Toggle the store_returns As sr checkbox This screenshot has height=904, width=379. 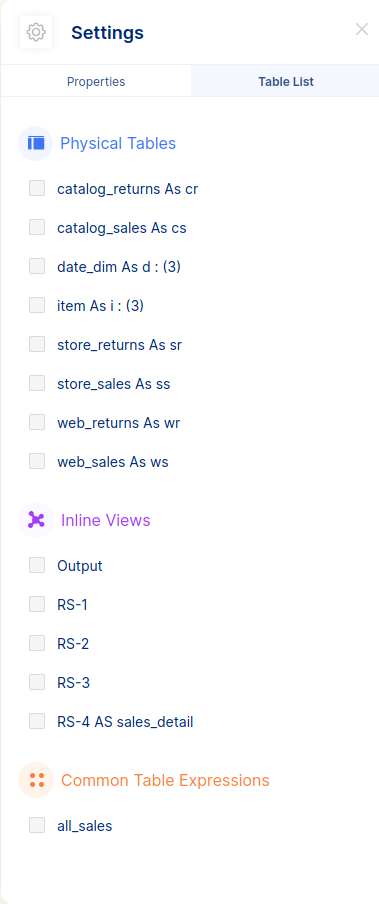click(x=37, y=344)
